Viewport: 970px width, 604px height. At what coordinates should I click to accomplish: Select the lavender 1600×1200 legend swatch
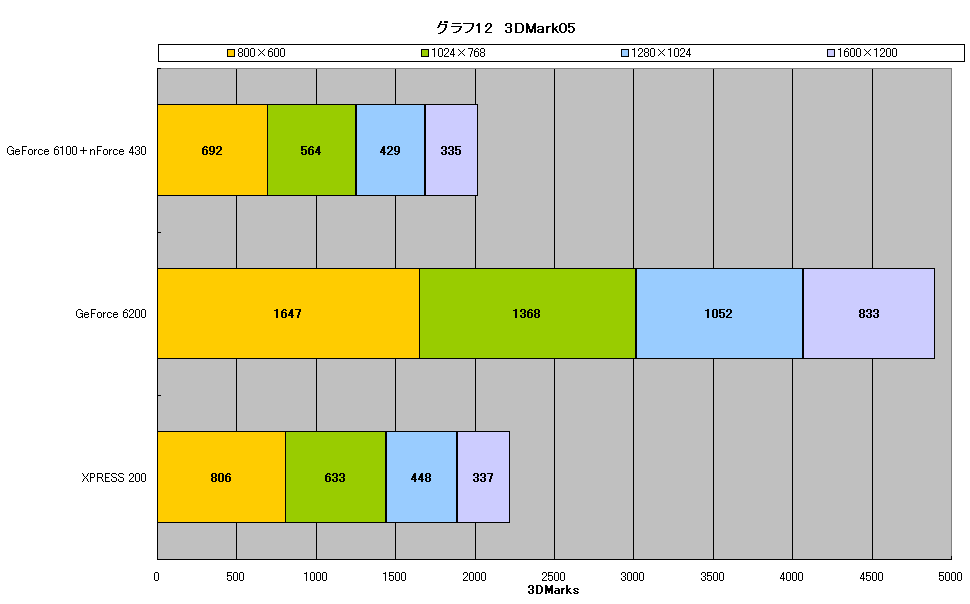click(831, 53)
